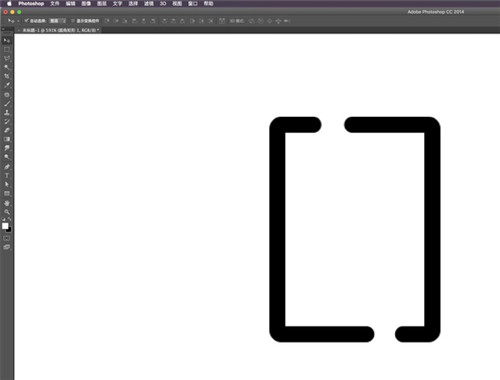Select the Clone Stamp tool
The height and width of the screenshot is (380, 500).
pos(7,112)
